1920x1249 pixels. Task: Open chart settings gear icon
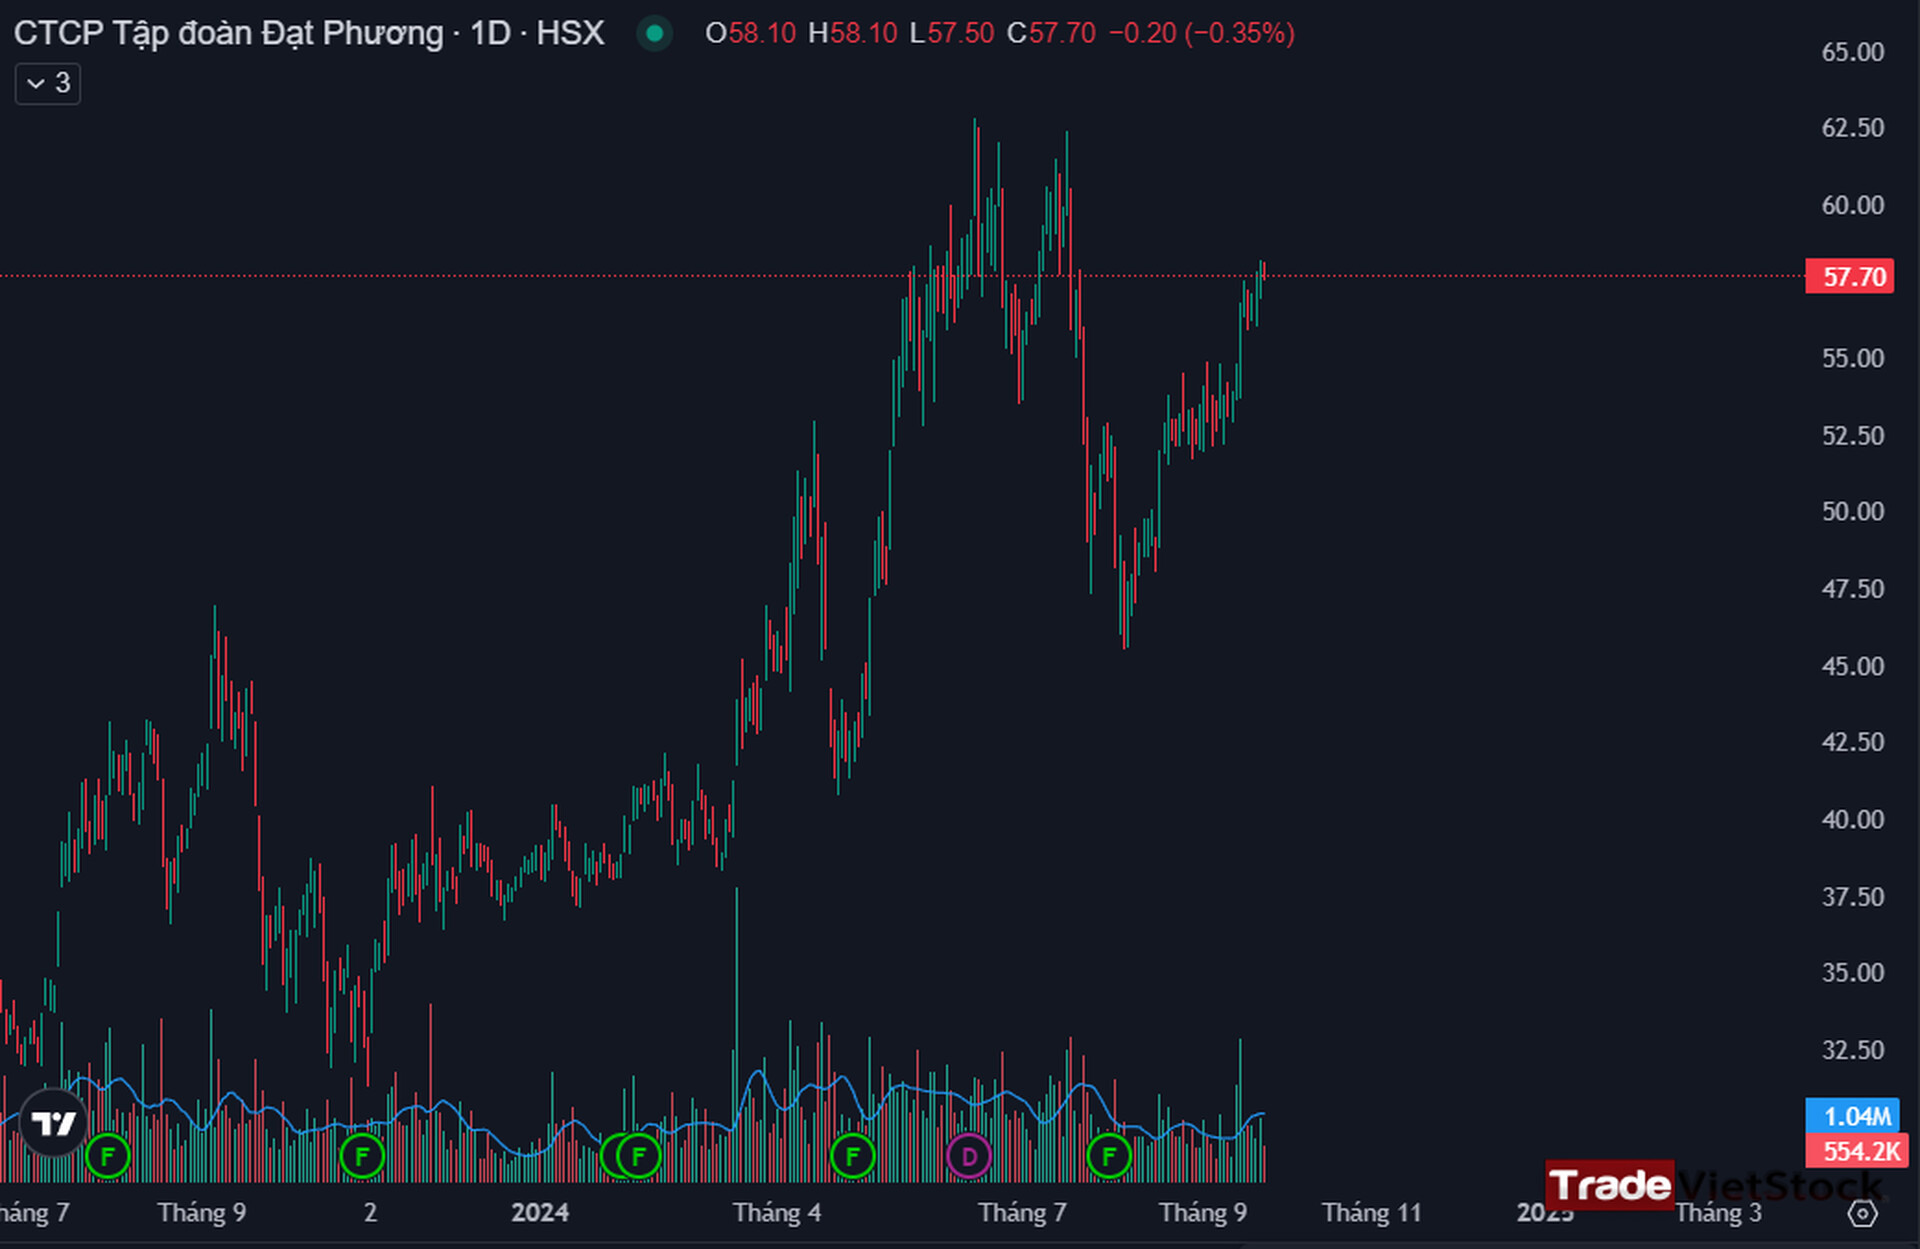tap(1862, 1213)
